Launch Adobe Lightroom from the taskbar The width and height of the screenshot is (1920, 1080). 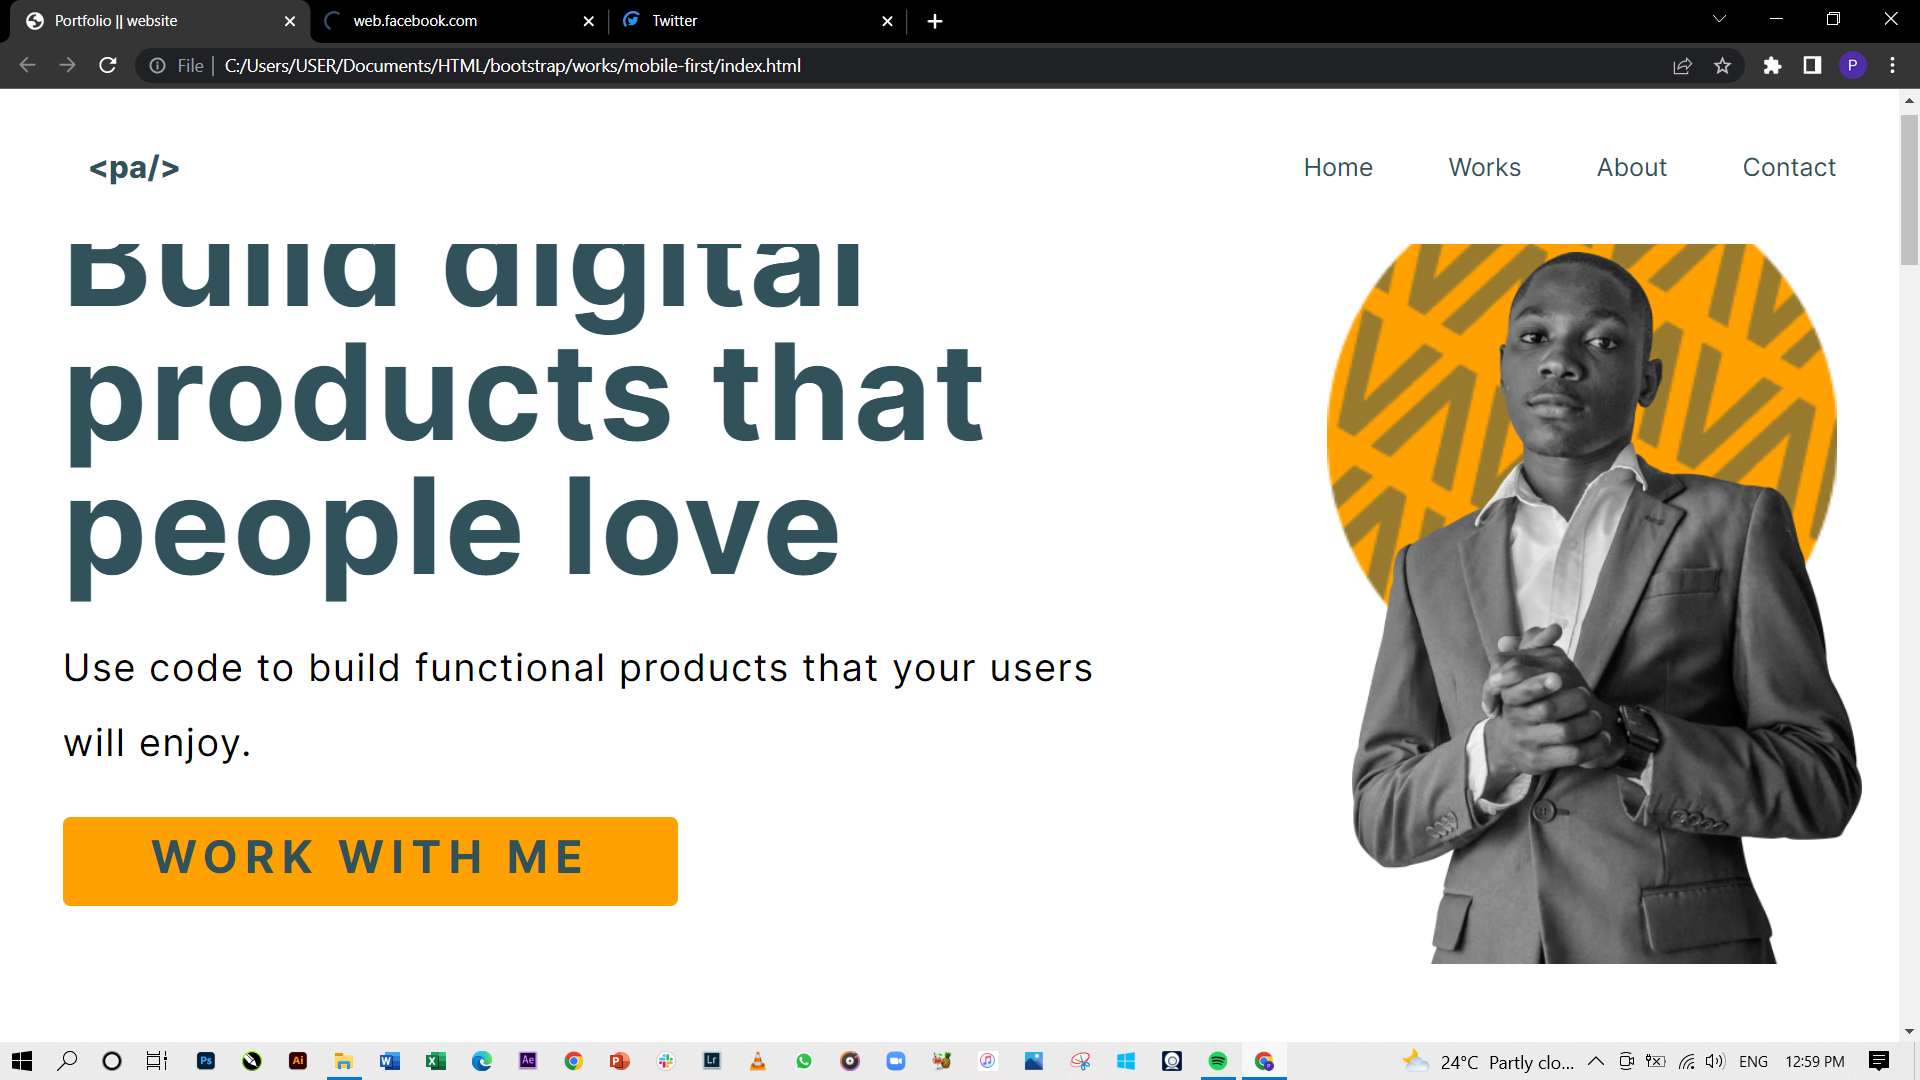point(712,1061)
